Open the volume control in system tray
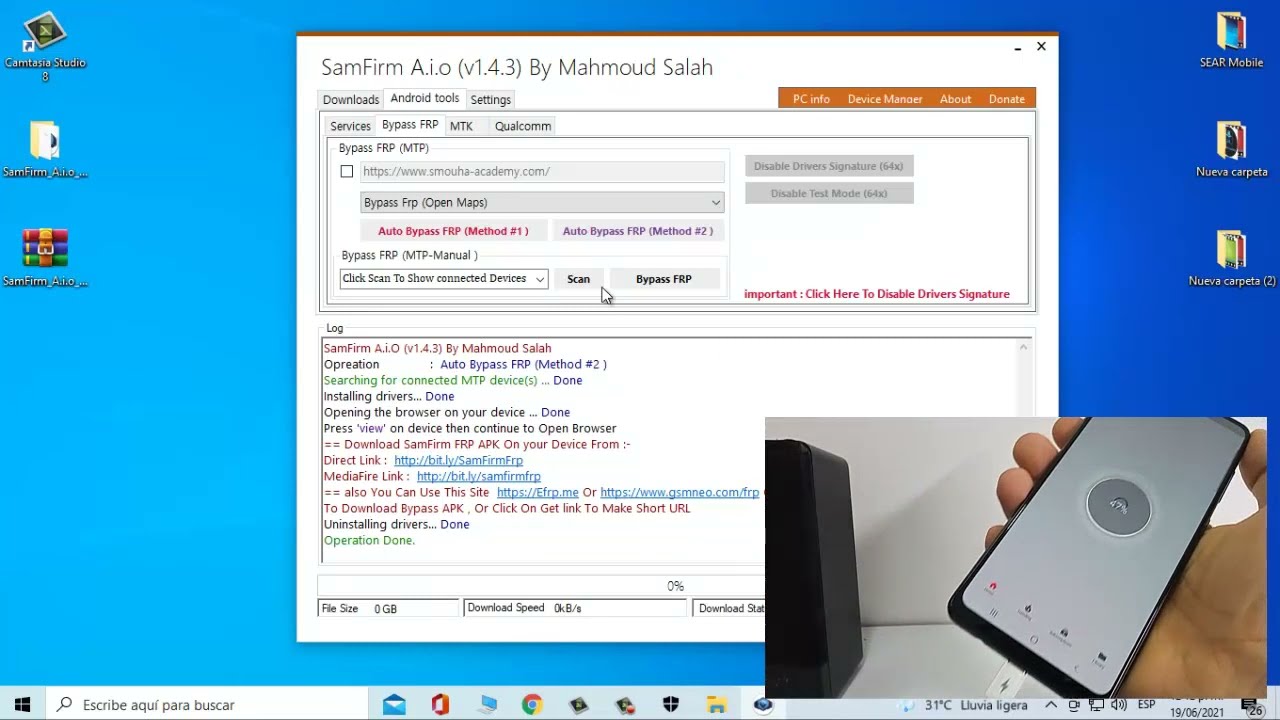The width and height of the screenshot is (1280, 720). pyautogui.click(x=1118, y=705)
